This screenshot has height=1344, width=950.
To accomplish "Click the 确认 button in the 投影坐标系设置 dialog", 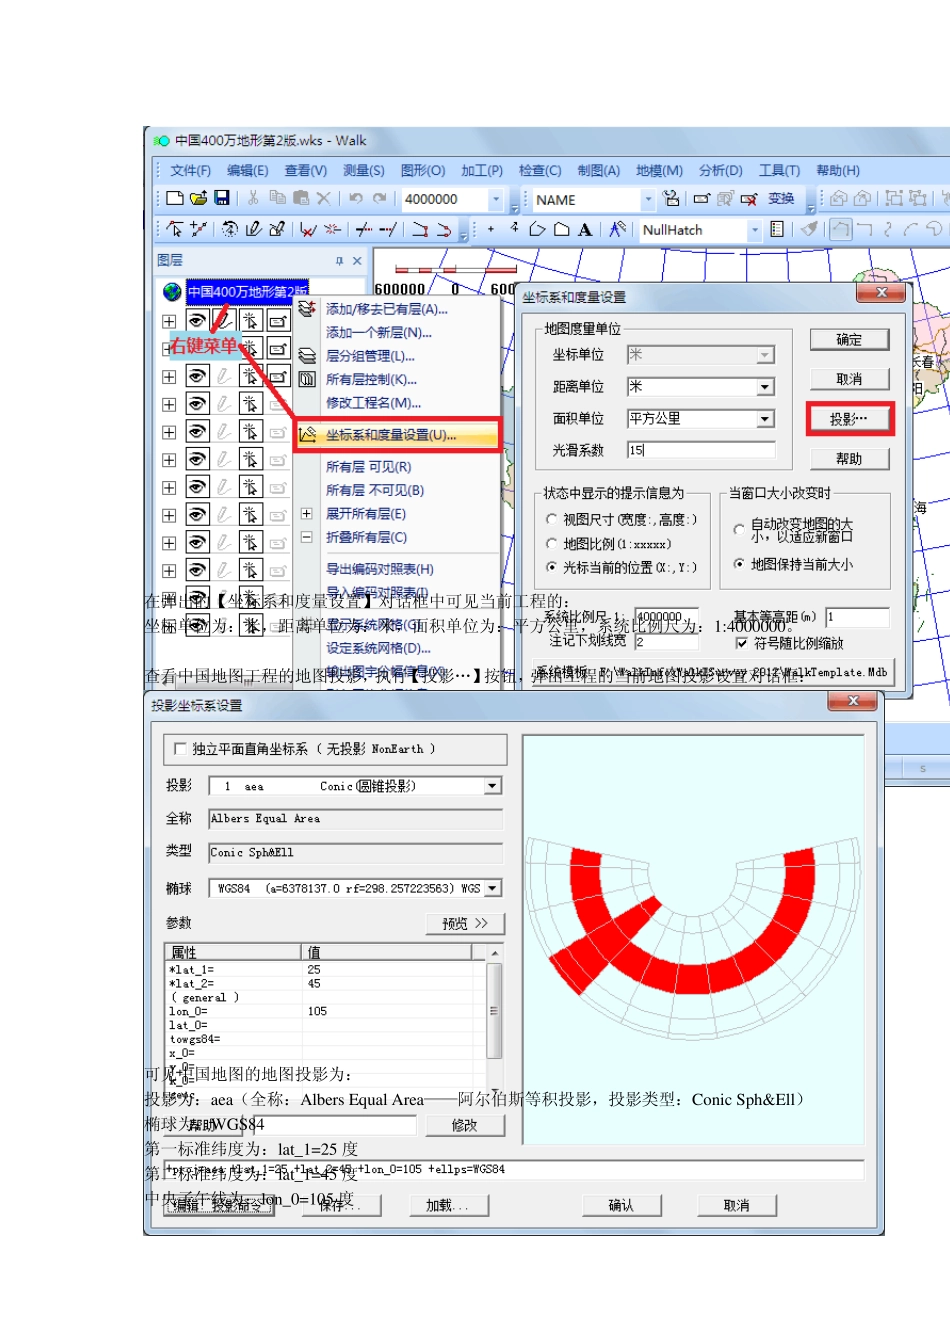I will [x=621, y=1206].
